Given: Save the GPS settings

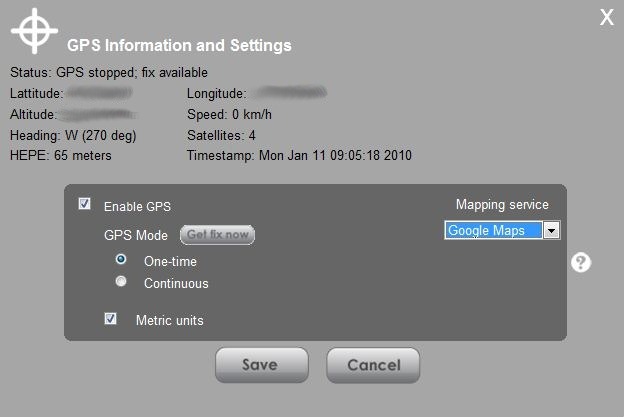Looking at the screenshot, I should pos(261,365).
